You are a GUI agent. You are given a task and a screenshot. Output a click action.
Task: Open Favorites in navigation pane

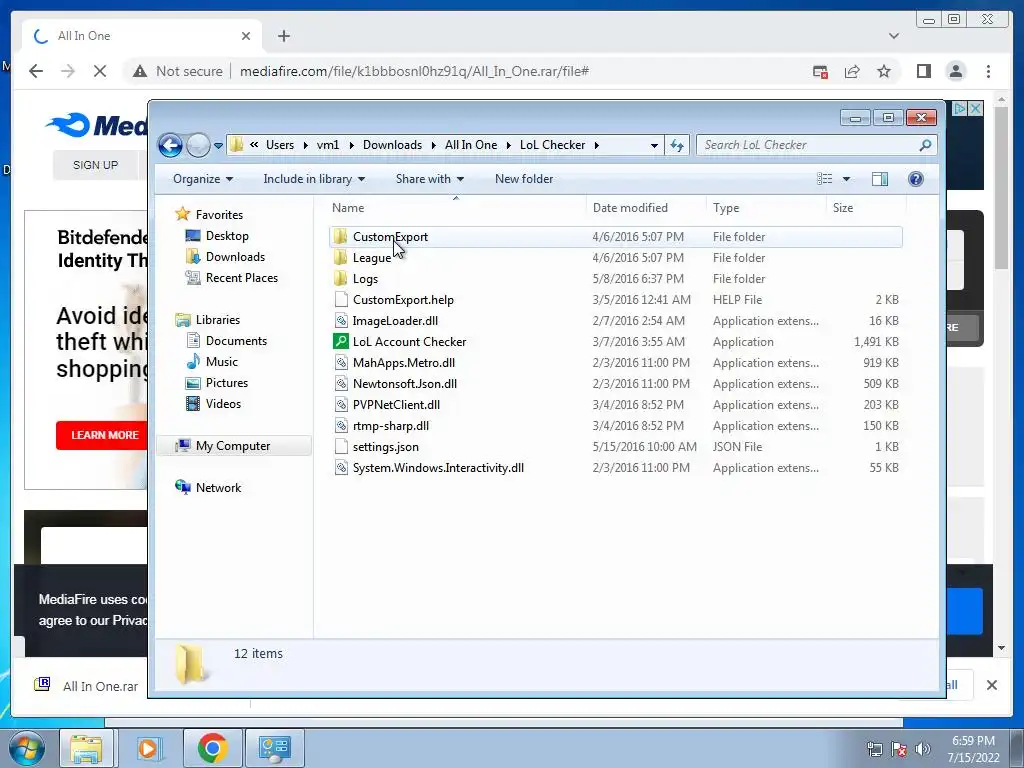pos(219,215)
